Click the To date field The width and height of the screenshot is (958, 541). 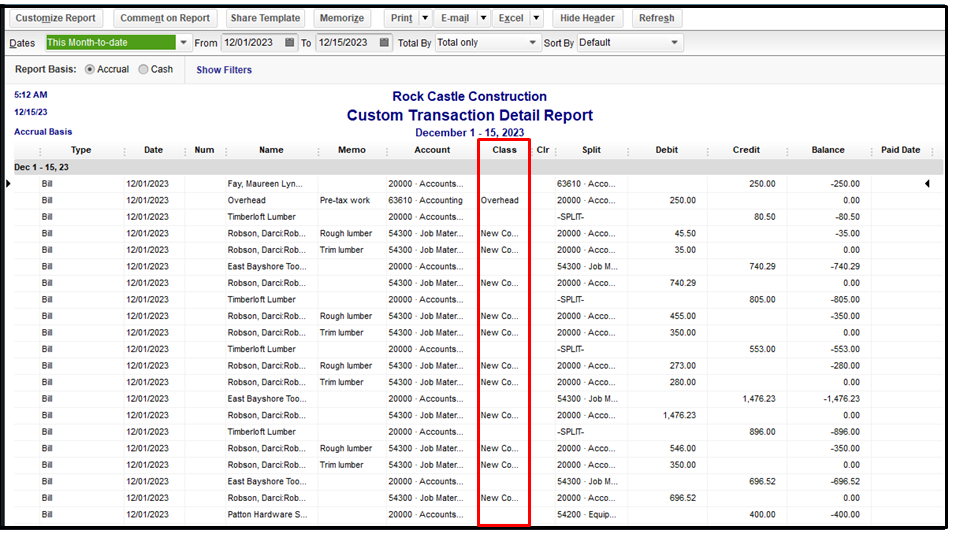tap(346, 43)
